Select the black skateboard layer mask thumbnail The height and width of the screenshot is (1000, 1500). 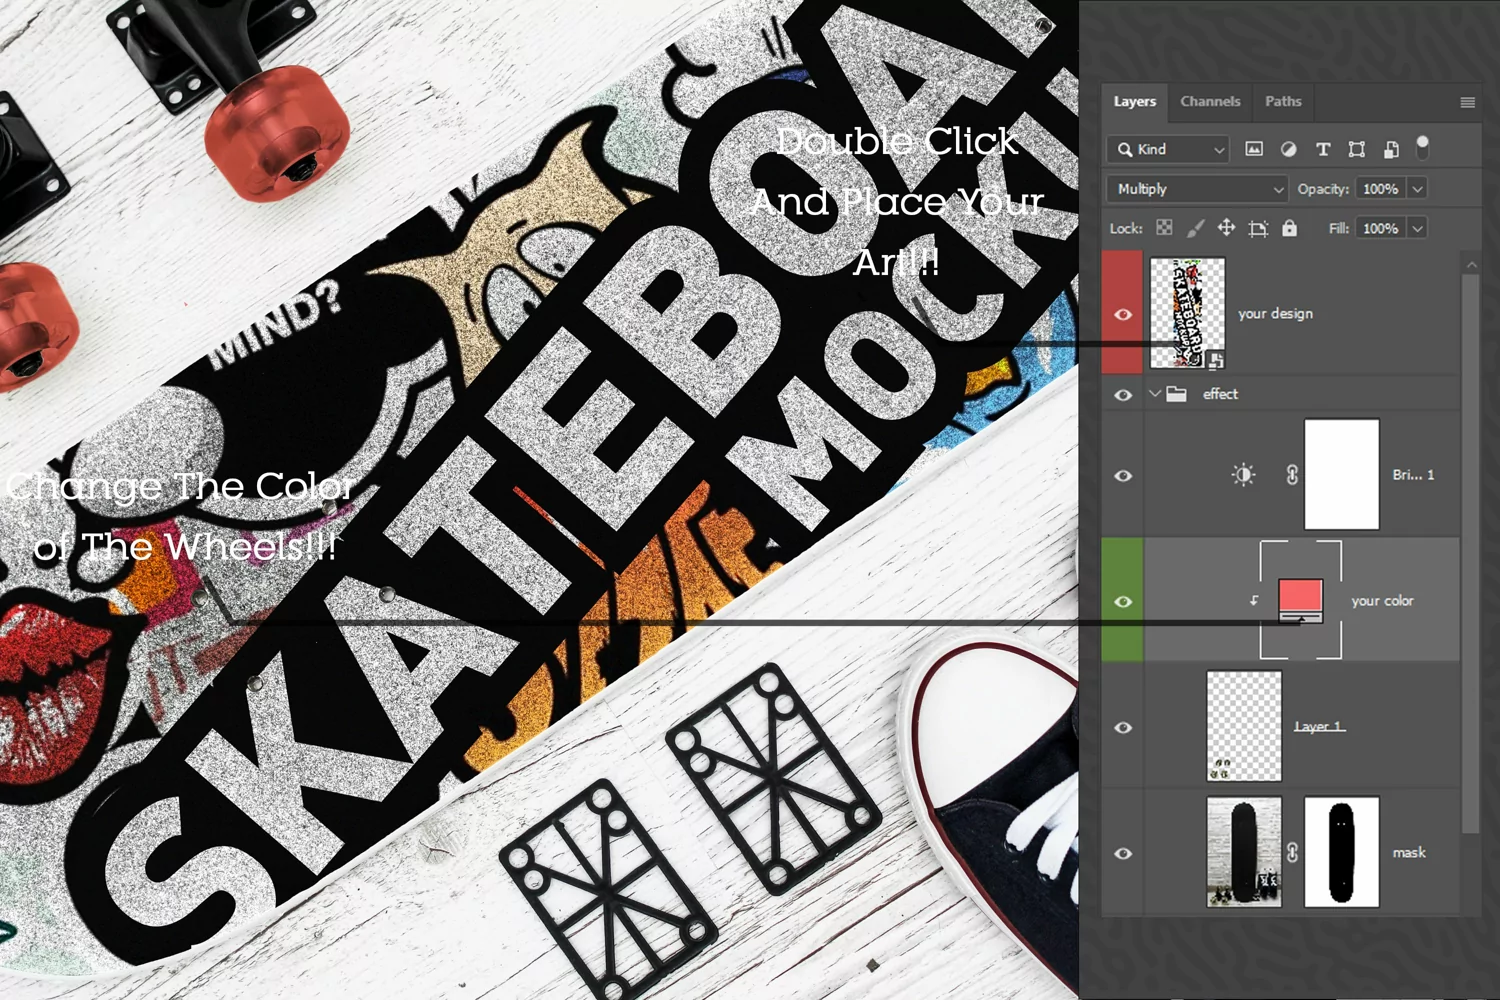1342,852
